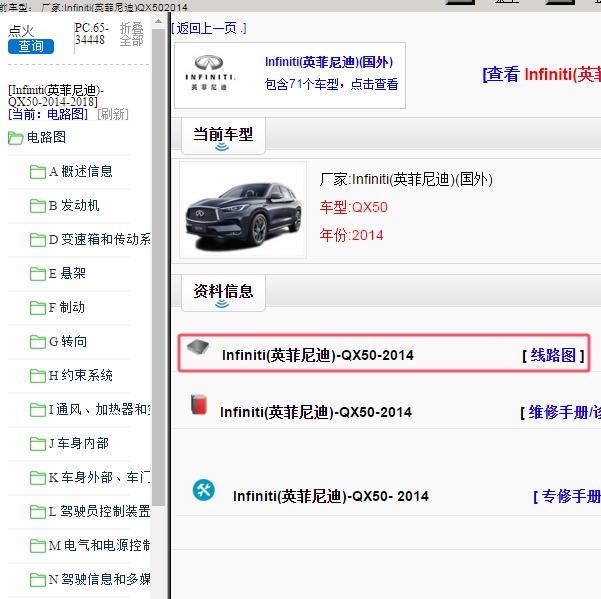
Task: Open folder icon for B 发动机
Action: (38, 206)
